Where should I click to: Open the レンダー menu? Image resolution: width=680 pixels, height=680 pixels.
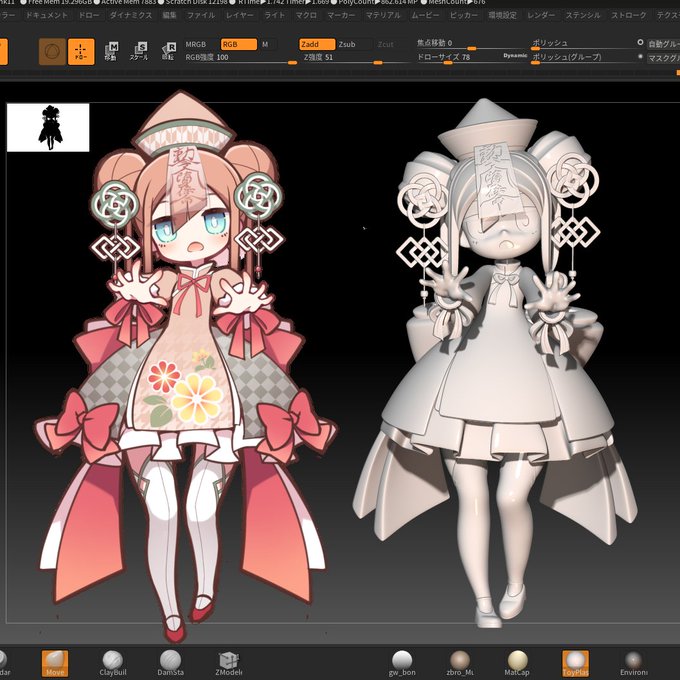pos(541,15)
